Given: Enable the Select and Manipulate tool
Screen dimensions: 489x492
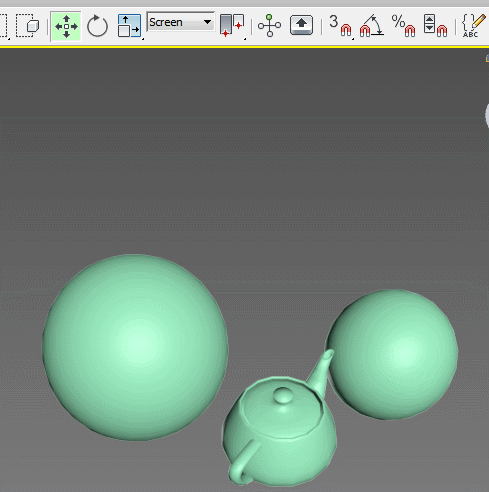Looking at the screenshot, I should tap(269, 26).
